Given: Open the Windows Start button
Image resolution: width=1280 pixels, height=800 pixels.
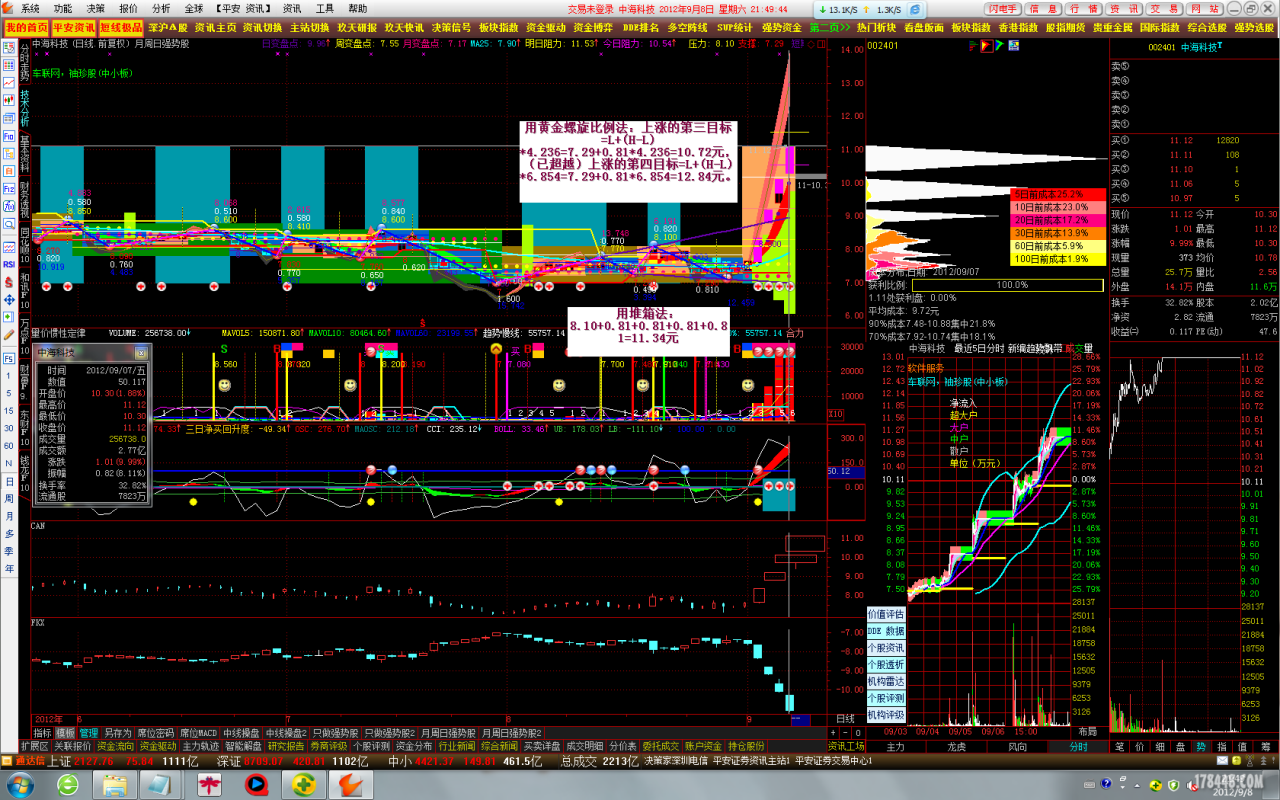Looking at the screenshot, I should click(x=19, y=784).
